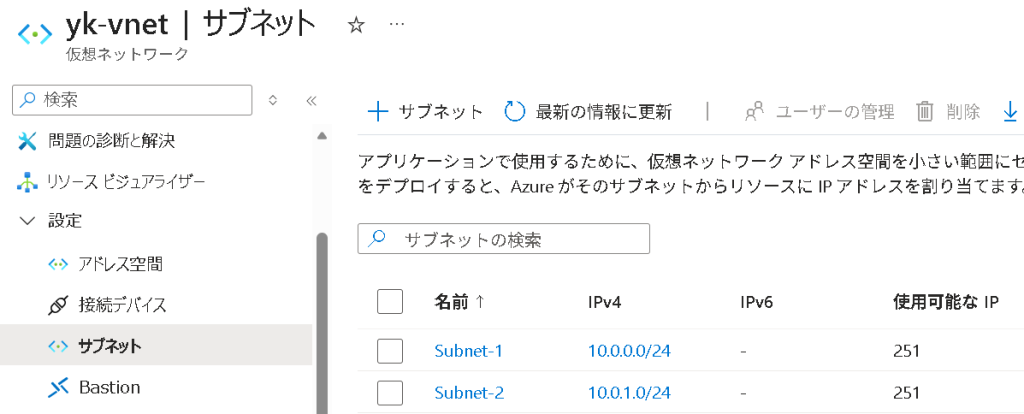The image size is (1024, 414).
Task: Open Bastion from the sidebar
Action: [108, 387]
